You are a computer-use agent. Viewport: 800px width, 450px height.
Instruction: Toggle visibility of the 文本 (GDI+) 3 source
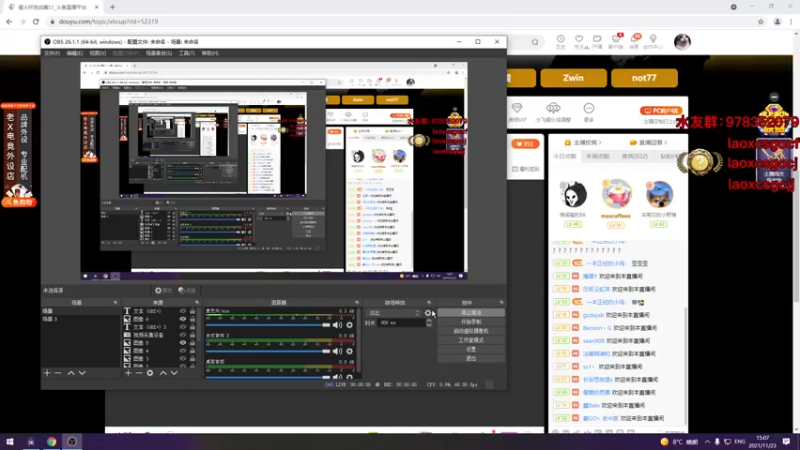(x=183, y=327)
